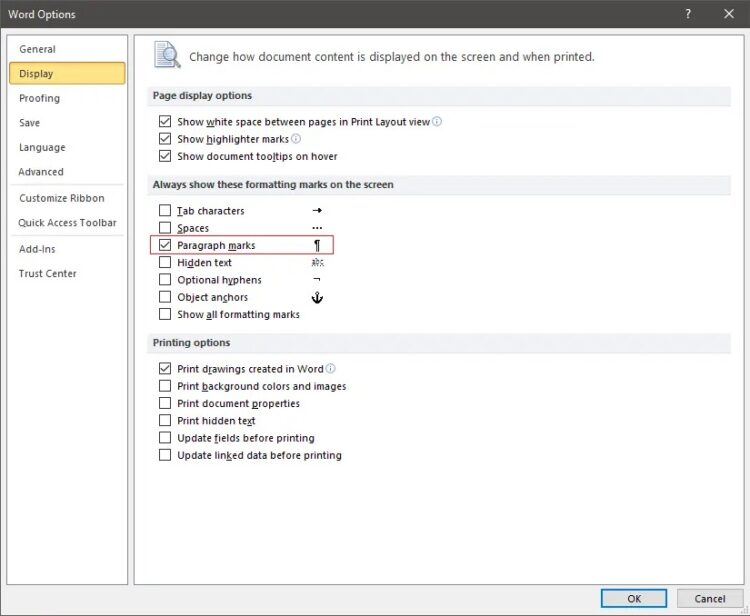Screen dimensions: 750x616
Task: Enable Update linked data before printing
Action: tap(165, 454)
